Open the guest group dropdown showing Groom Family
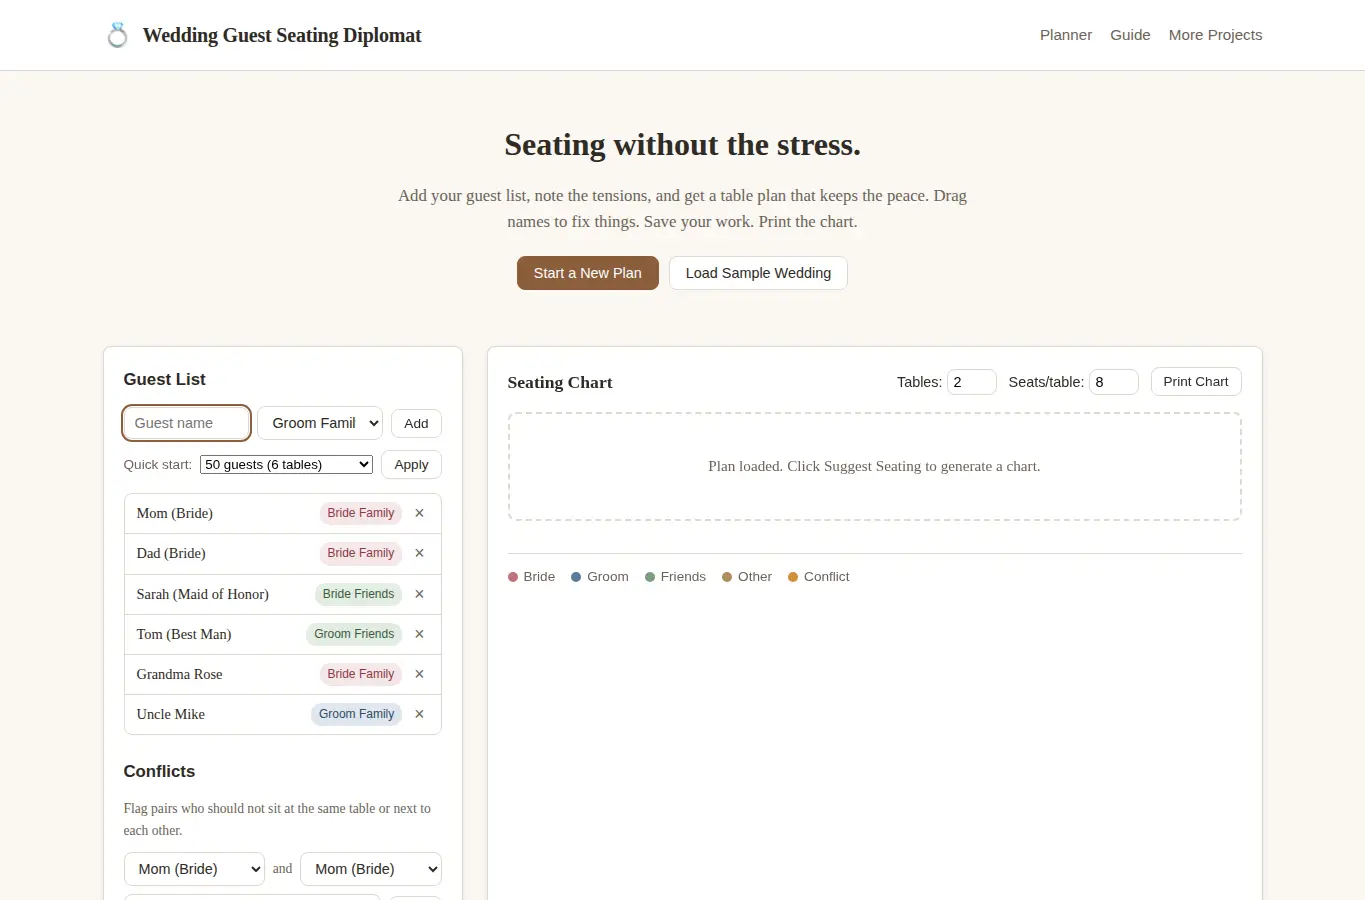 (320, 423)
